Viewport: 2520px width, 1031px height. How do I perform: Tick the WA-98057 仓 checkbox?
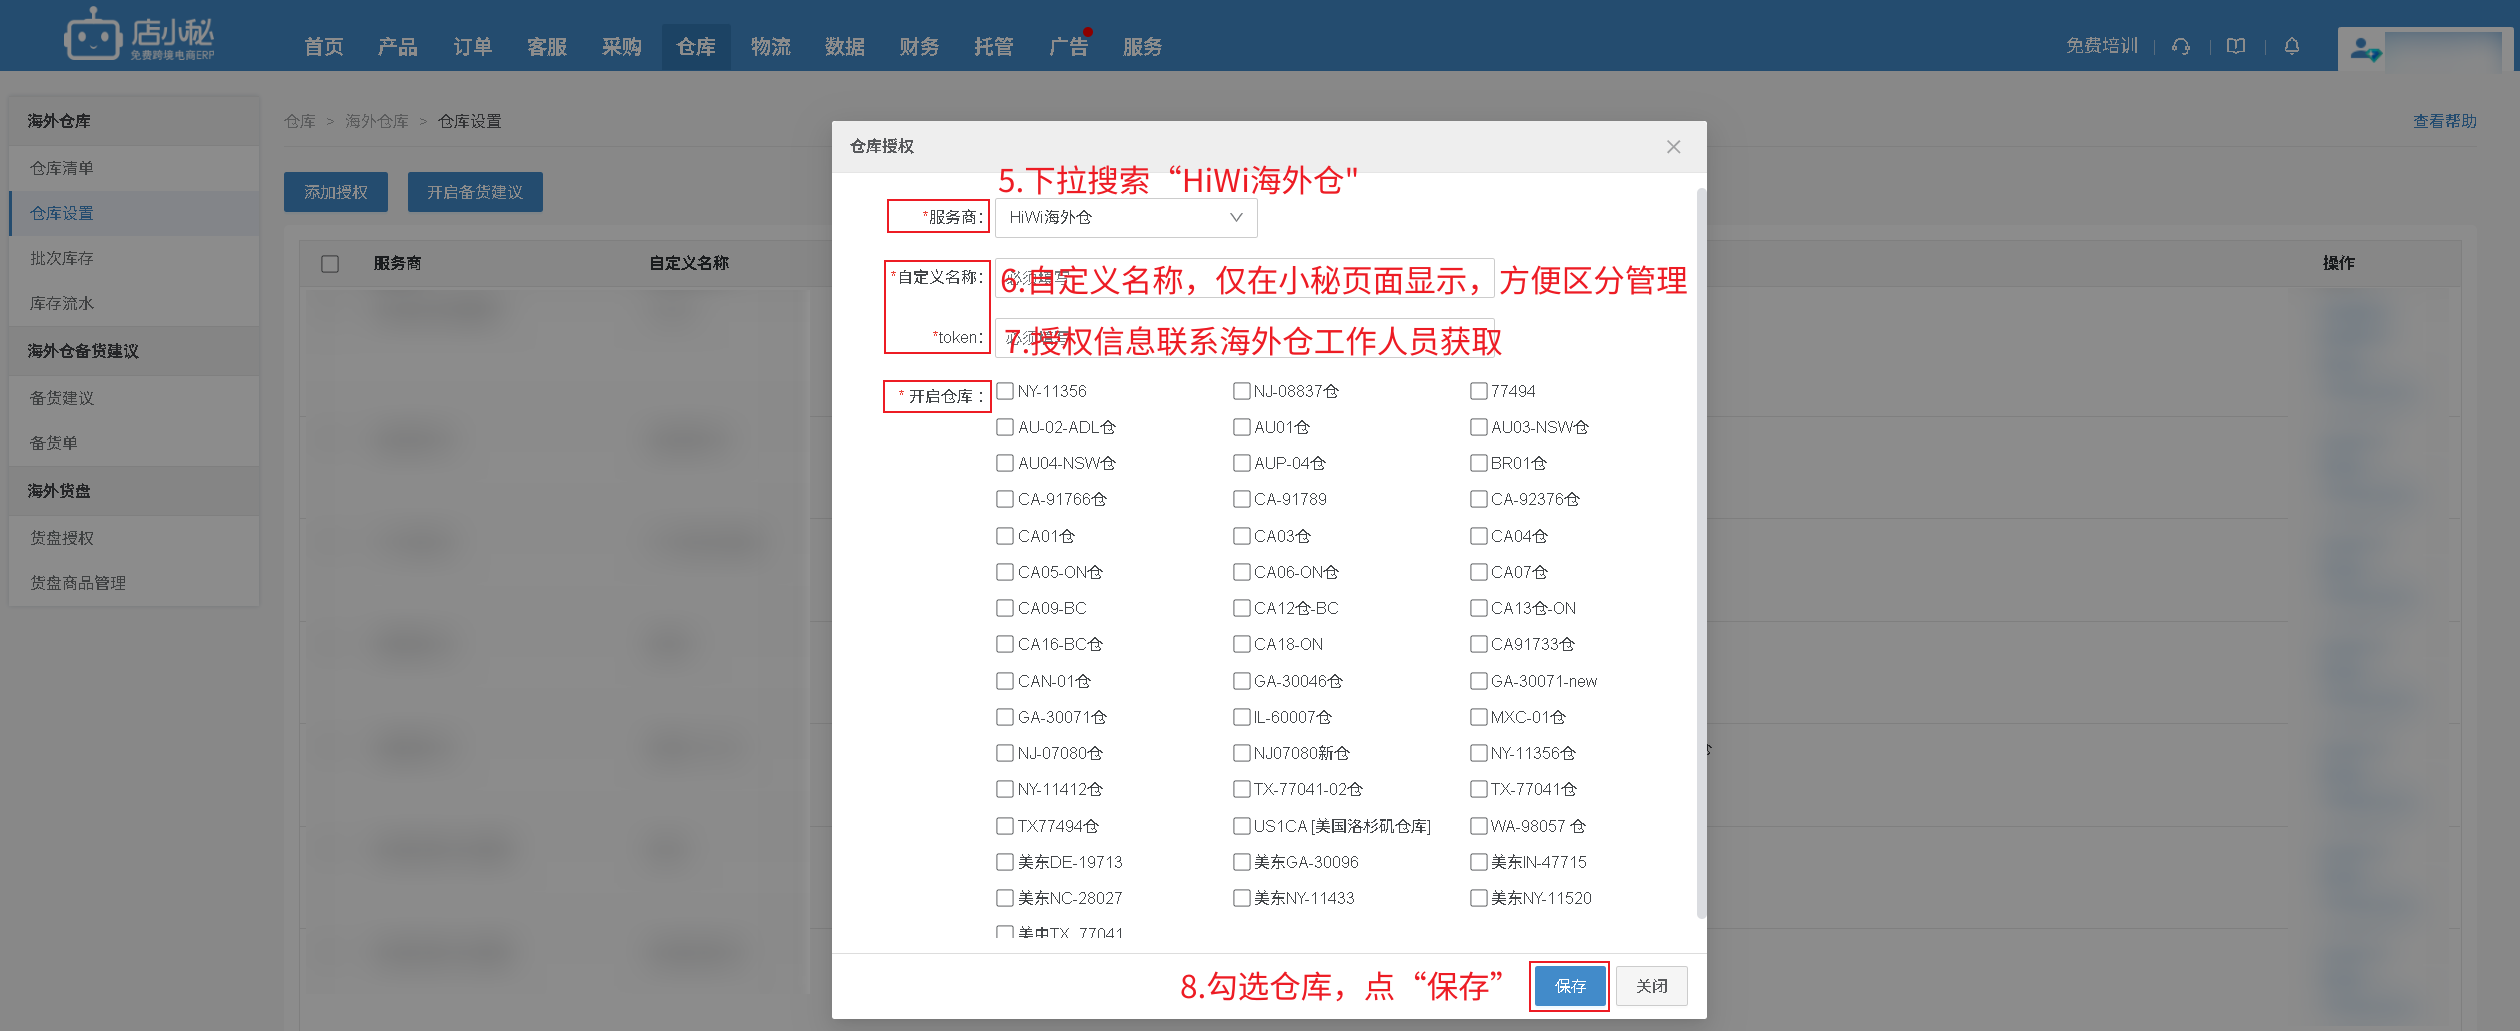[1478, 826]
